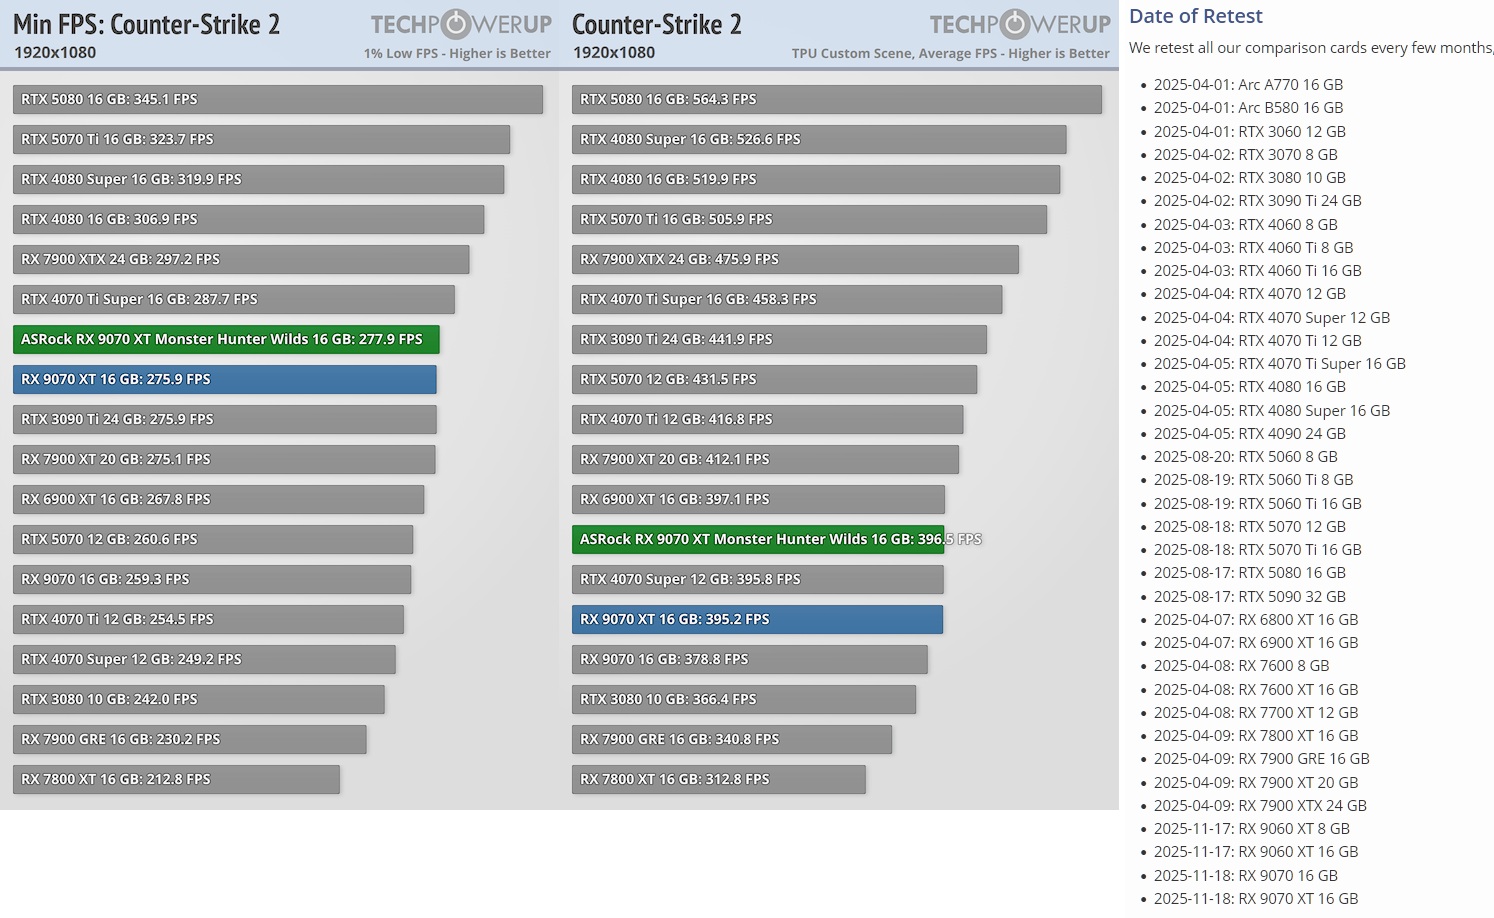Select retest entry 2025-04-08: RX 7700 XT 12 GB

(x=1256, y=713)
